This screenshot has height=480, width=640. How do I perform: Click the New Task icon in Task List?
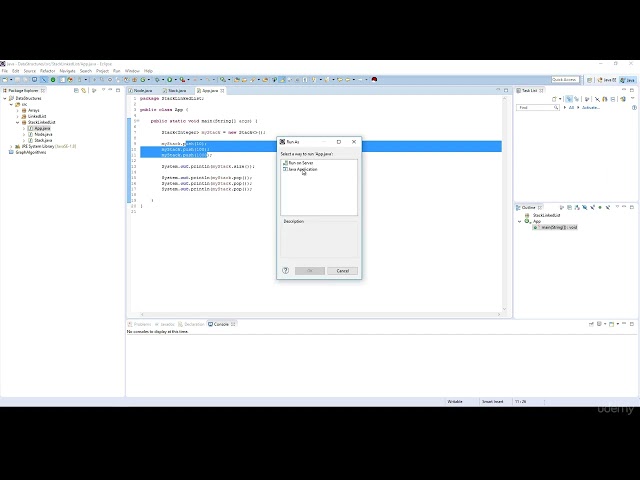click(554, 99)
